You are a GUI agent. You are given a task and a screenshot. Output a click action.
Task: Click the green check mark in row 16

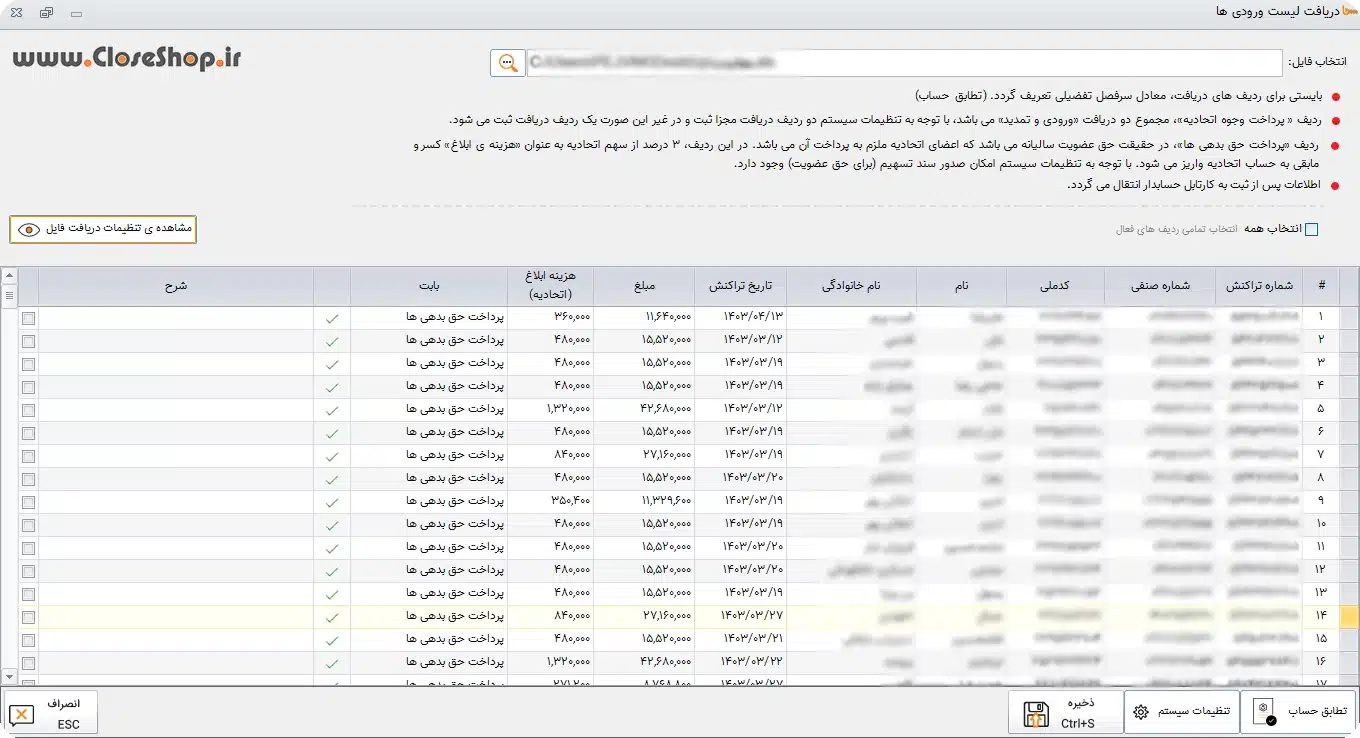tap(332, 663)
